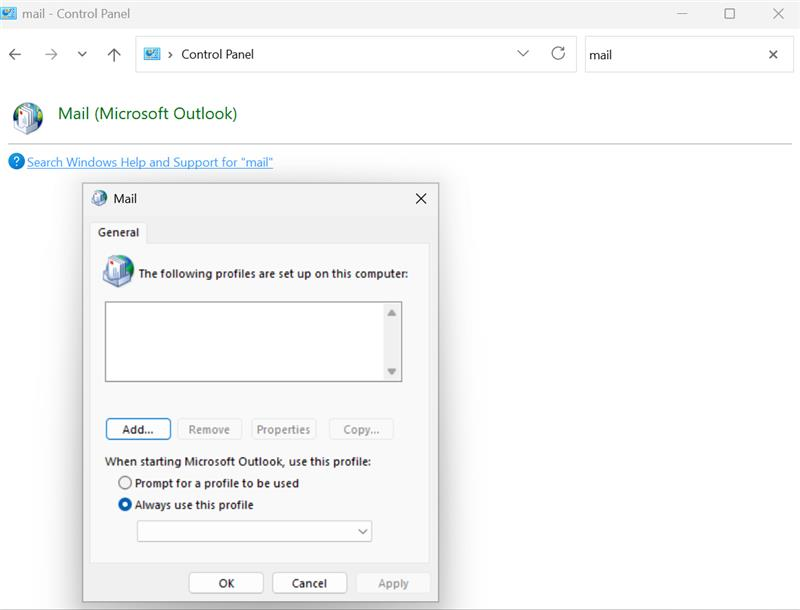The height and width of the screenshot is (610, 800).
Task: Clear the mail search text
Action: tap(773, 55)
